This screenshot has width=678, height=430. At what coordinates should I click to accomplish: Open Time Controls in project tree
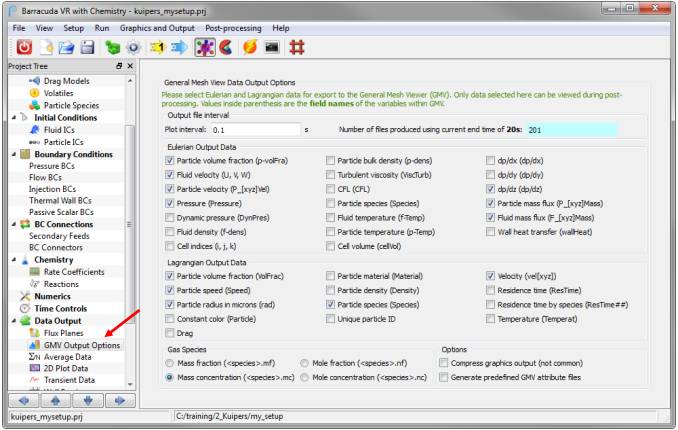pos(61,308)
